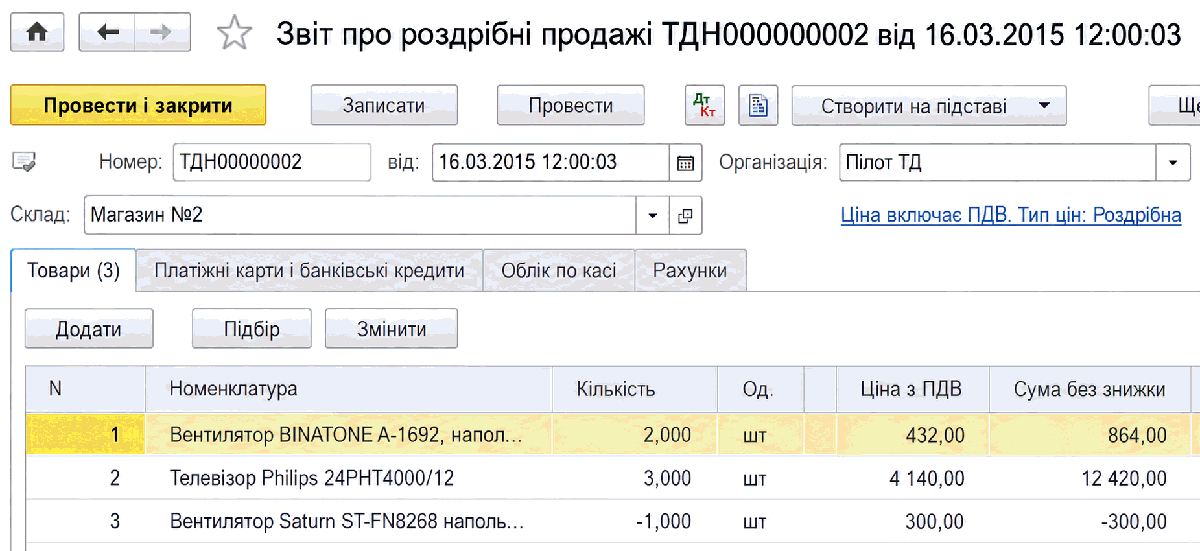Add a row with Додати
1200x551 pixels.
click(89, 329)
